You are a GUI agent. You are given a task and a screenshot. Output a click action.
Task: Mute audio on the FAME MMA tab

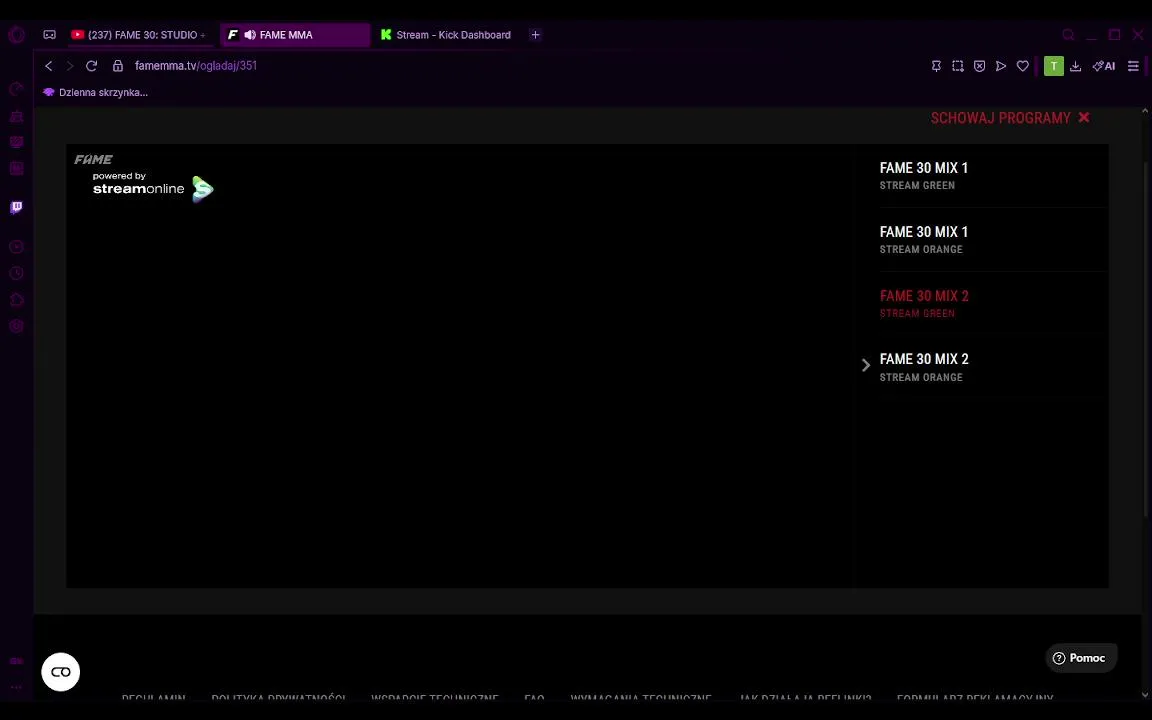[x=250, y=35]
